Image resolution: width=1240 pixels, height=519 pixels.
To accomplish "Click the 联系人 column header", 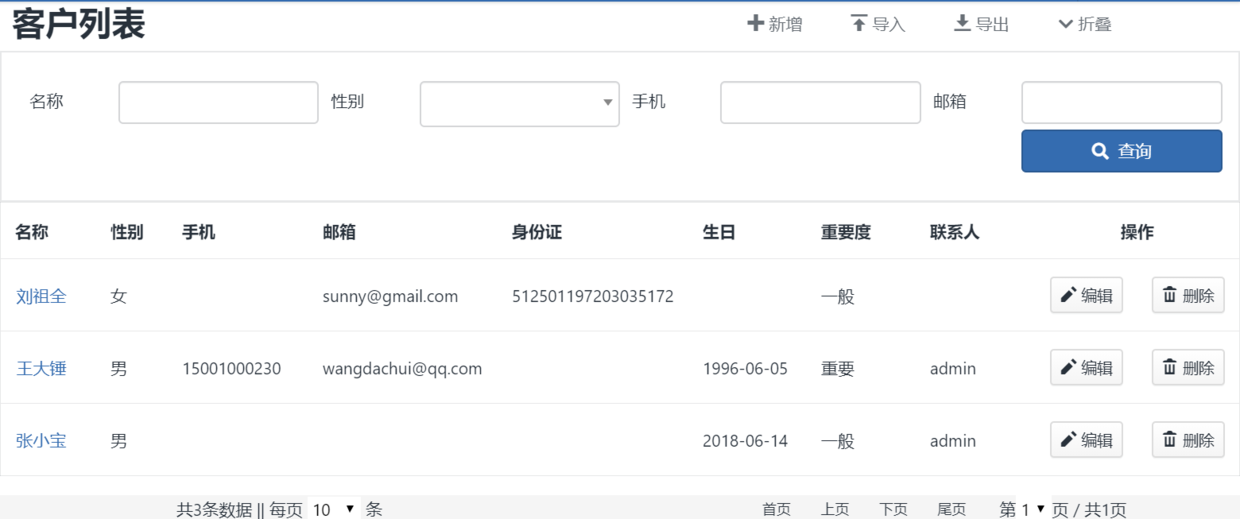I will tap(955, 232).
